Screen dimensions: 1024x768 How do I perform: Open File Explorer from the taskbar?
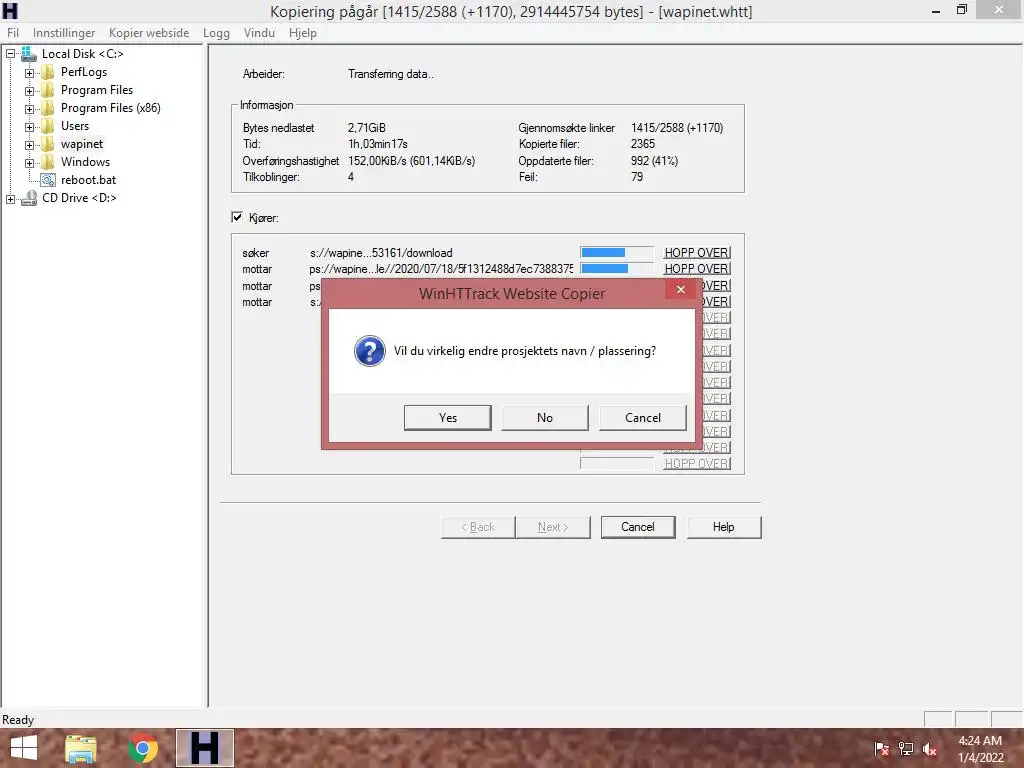click(81, 748)
